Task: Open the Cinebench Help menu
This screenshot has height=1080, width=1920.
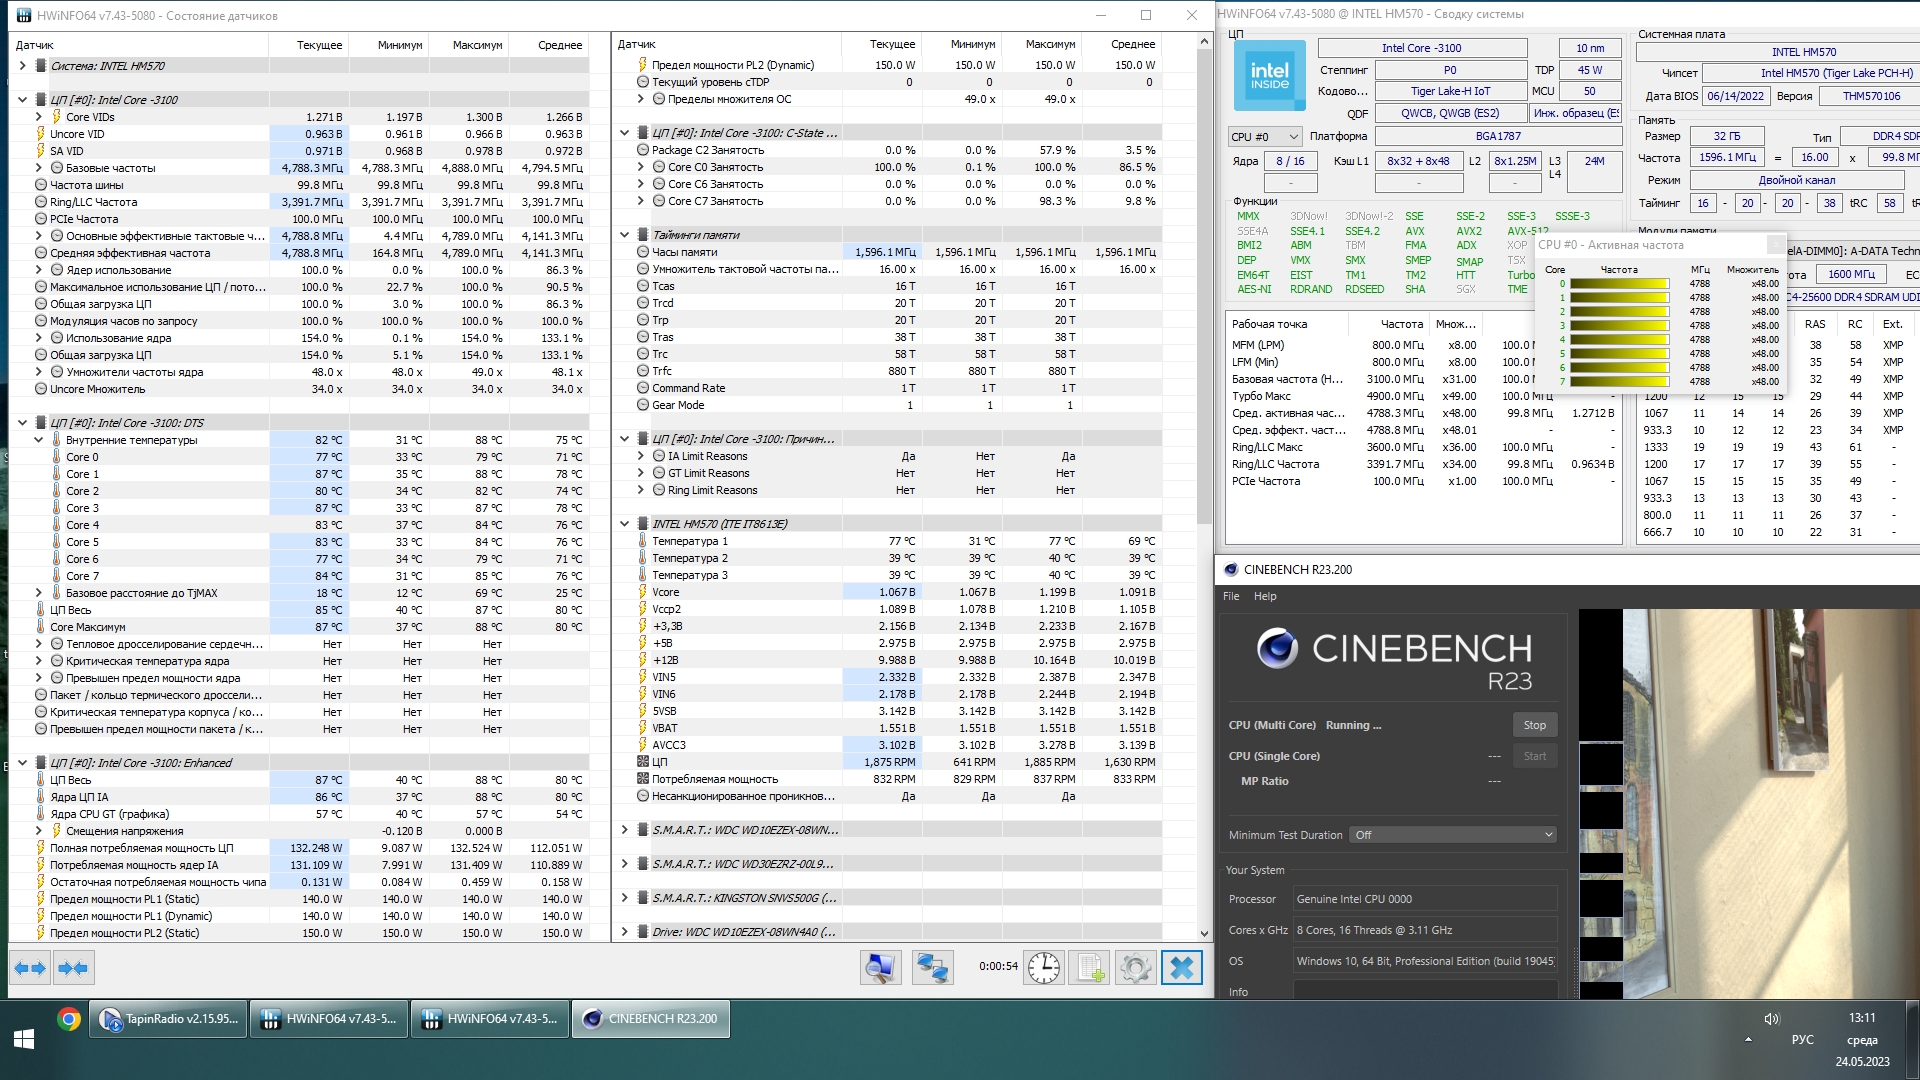Action: pos(1265,596)
